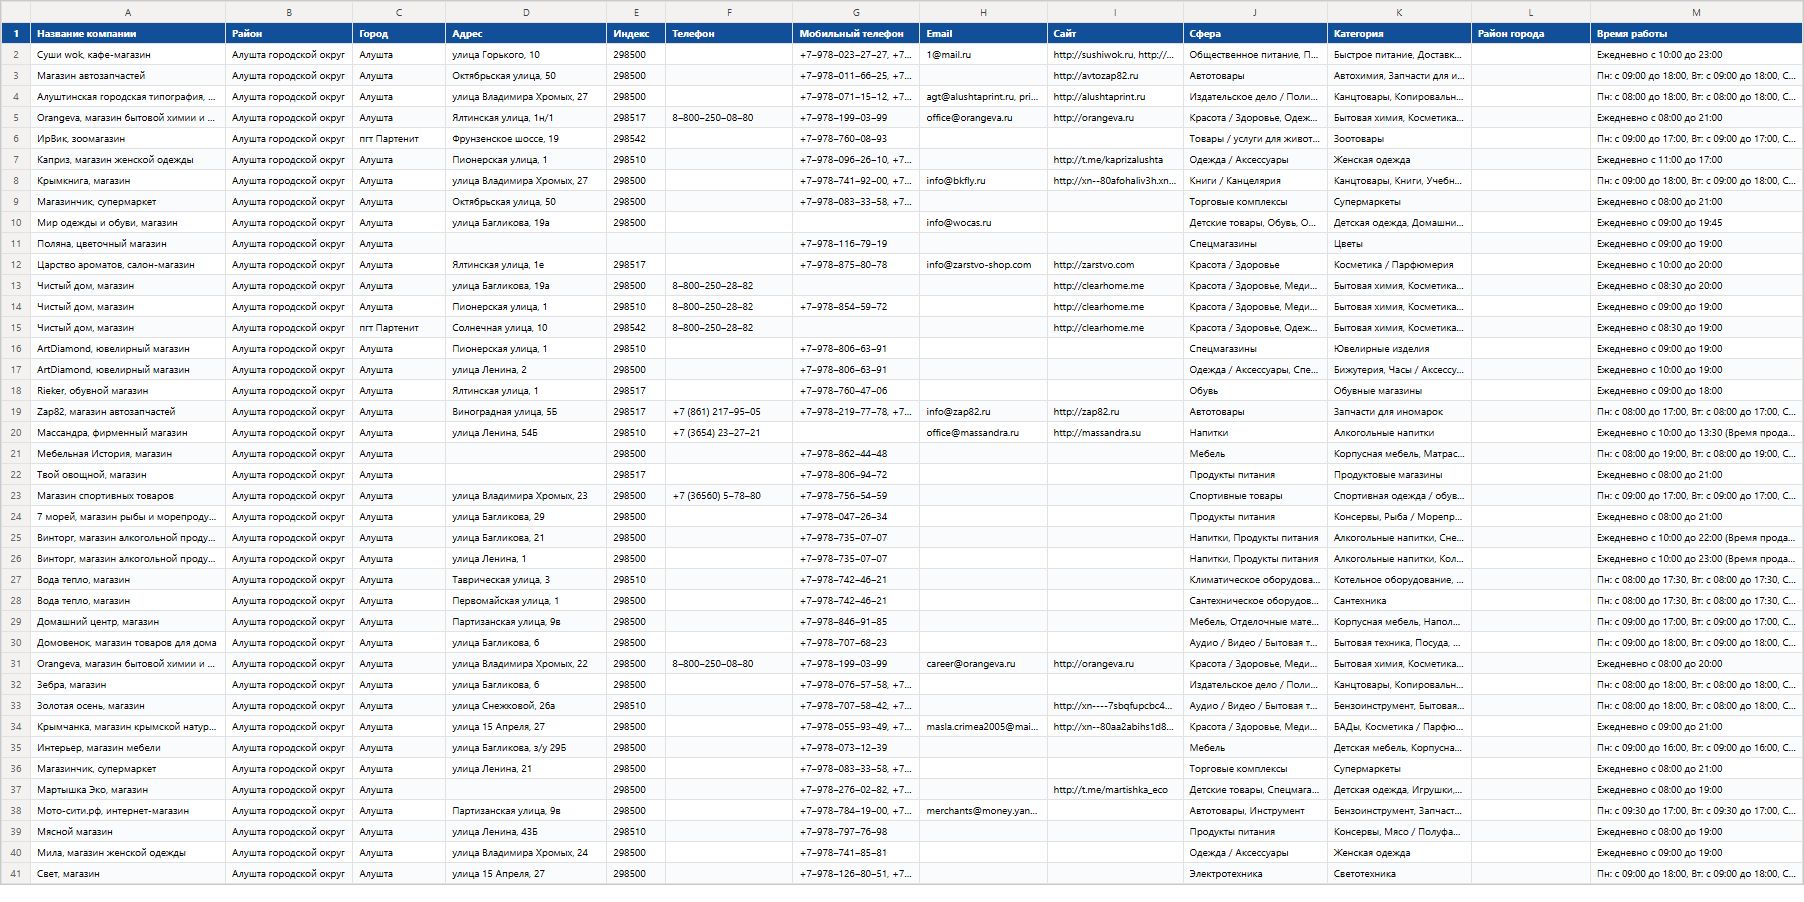The height and width of the screenshot is (902, 1804).
Task: Select cell 'Интерьер, магазин мебели'
Action: tap(128, 748)
